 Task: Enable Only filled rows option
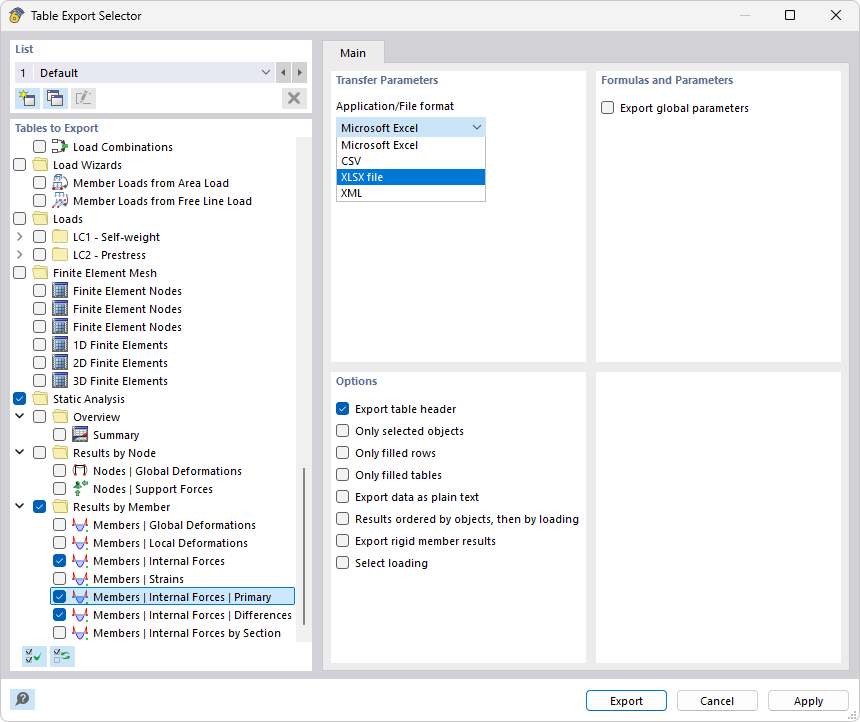[342, 452]
